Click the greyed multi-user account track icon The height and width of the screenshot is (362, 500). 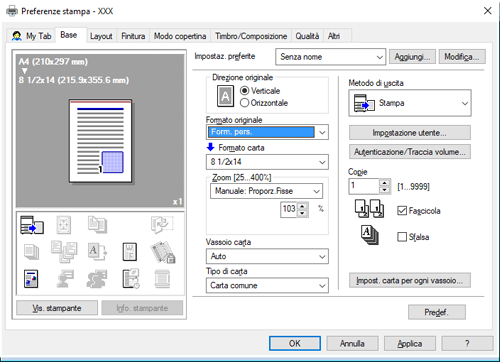[97, 279]
